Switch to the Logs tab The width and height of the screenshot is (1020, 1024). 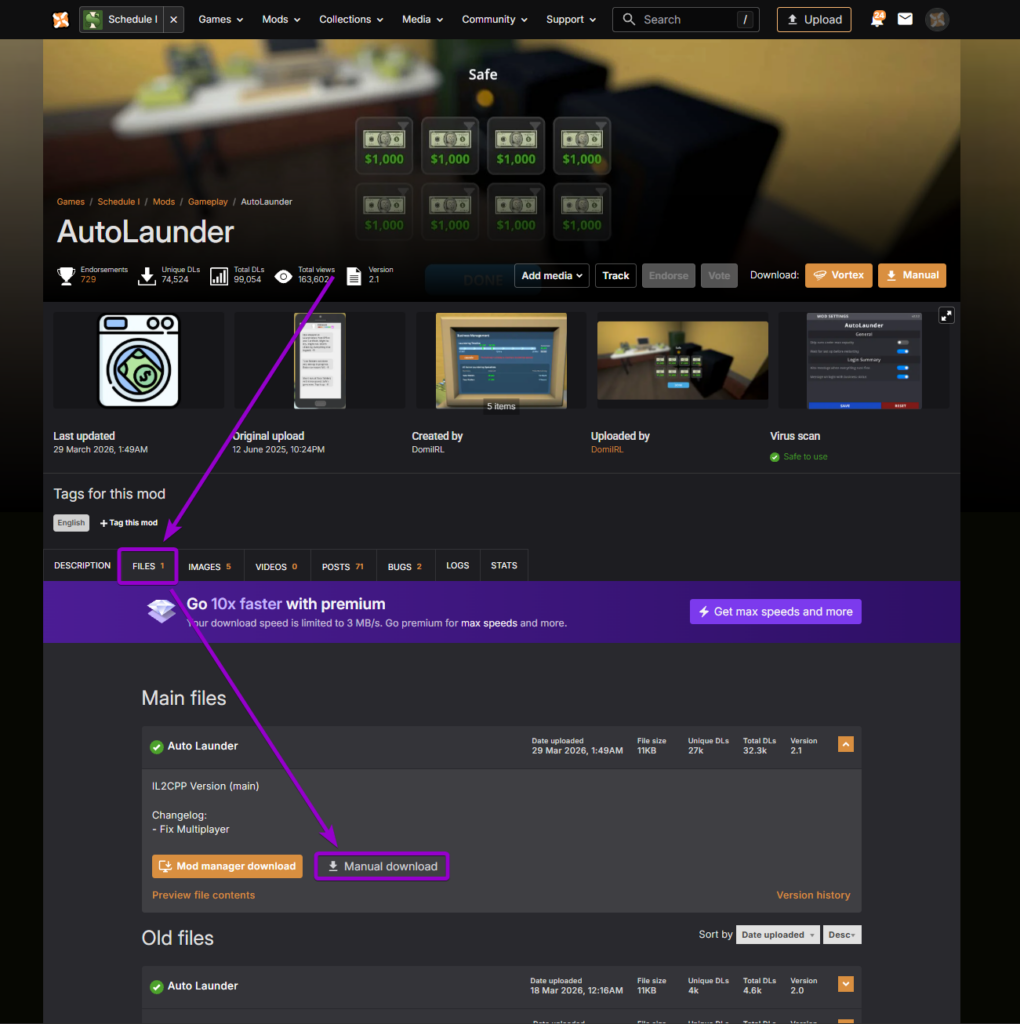click(x=457, y=566)
